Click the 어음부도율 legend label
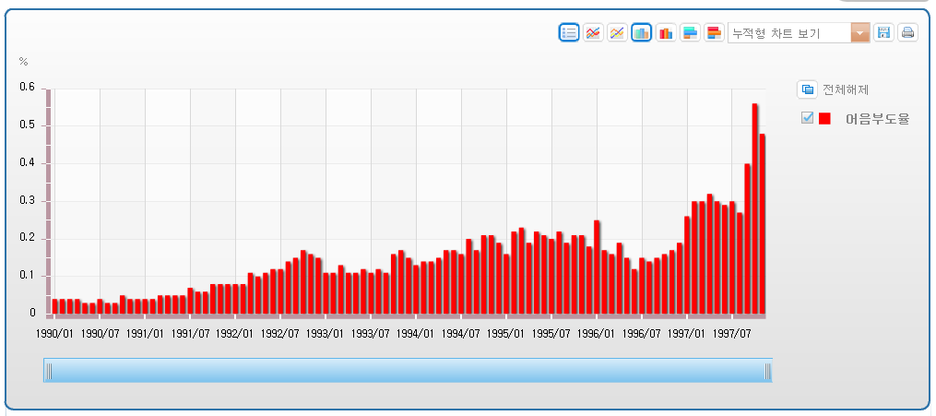The image size is (936, 416). coord(878,119)
